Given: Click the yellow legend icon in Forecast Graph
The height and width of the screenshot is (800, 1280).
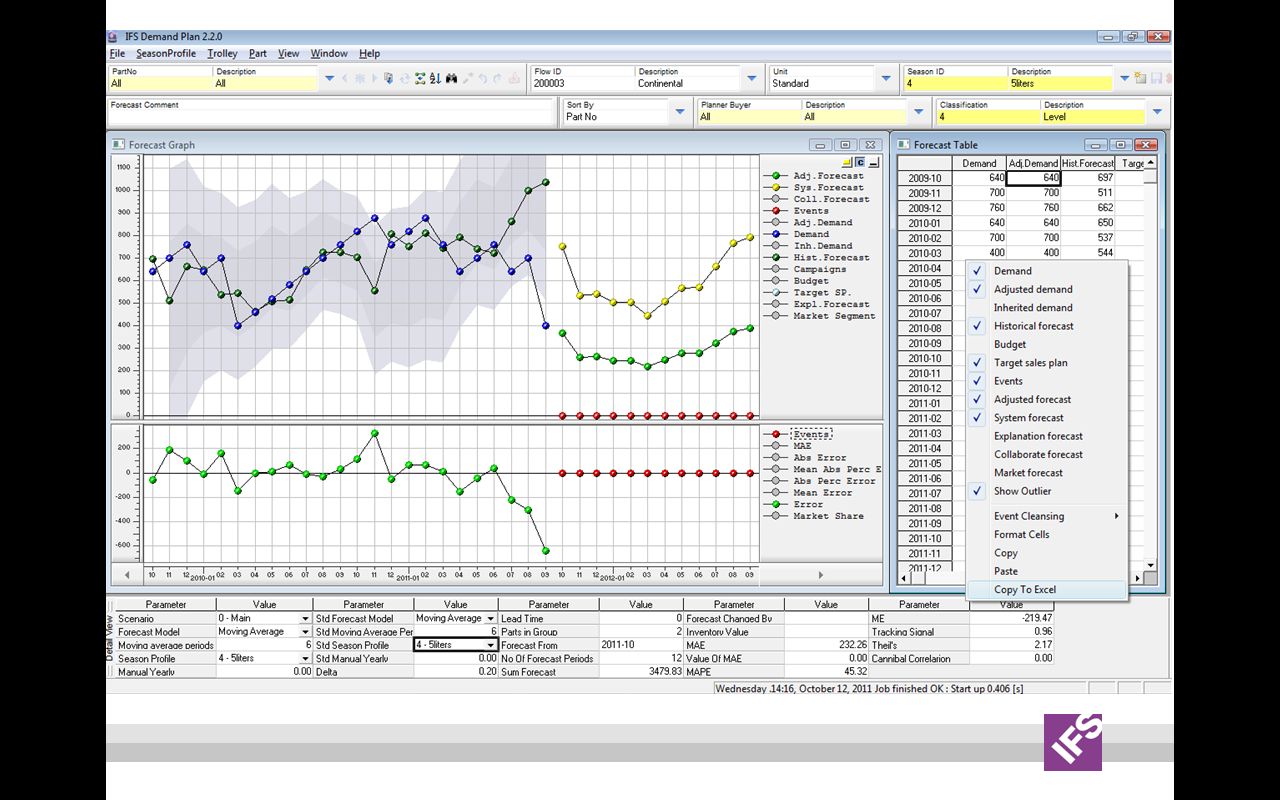Looking at the screenshot, I should [x=846, y=162].
